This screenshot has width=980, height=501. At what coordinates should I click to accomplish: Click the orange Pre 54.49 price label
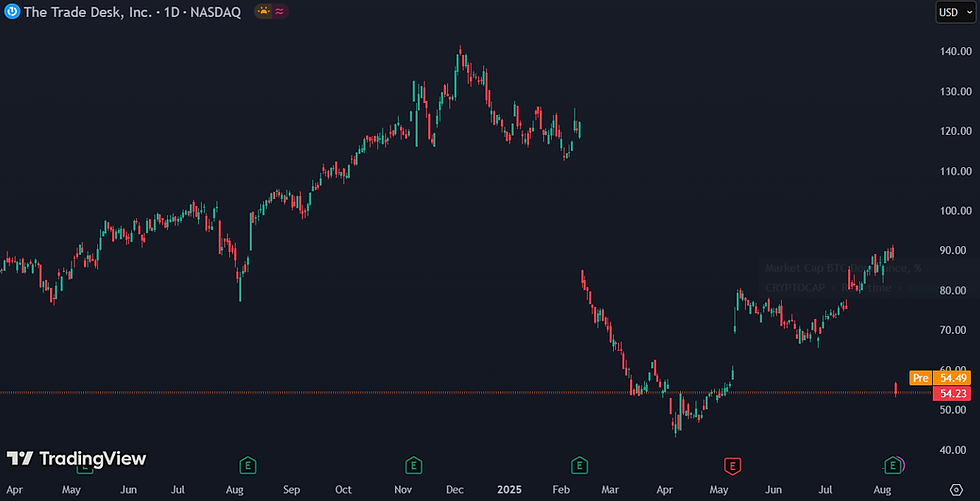click(939, 378)
